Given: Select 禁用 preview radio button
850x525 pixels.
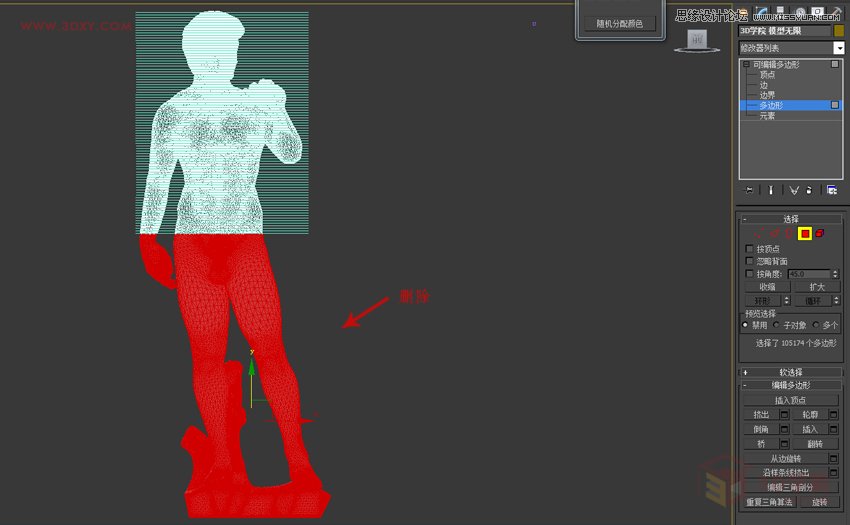Looking at the screenshot, I should (x=745, y=325).
